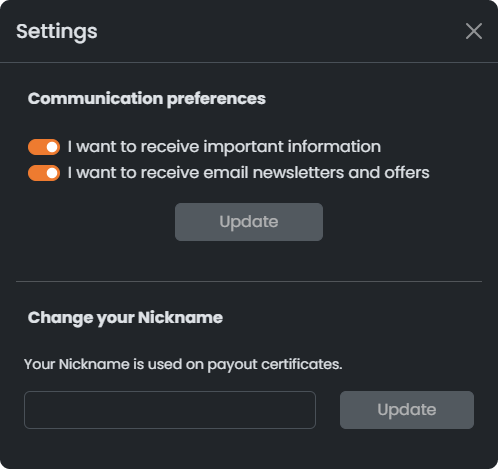The width and height of the screenshot is (498, 469).
Task: Click the orange track of the first toggle
Action: pos(37,147)
